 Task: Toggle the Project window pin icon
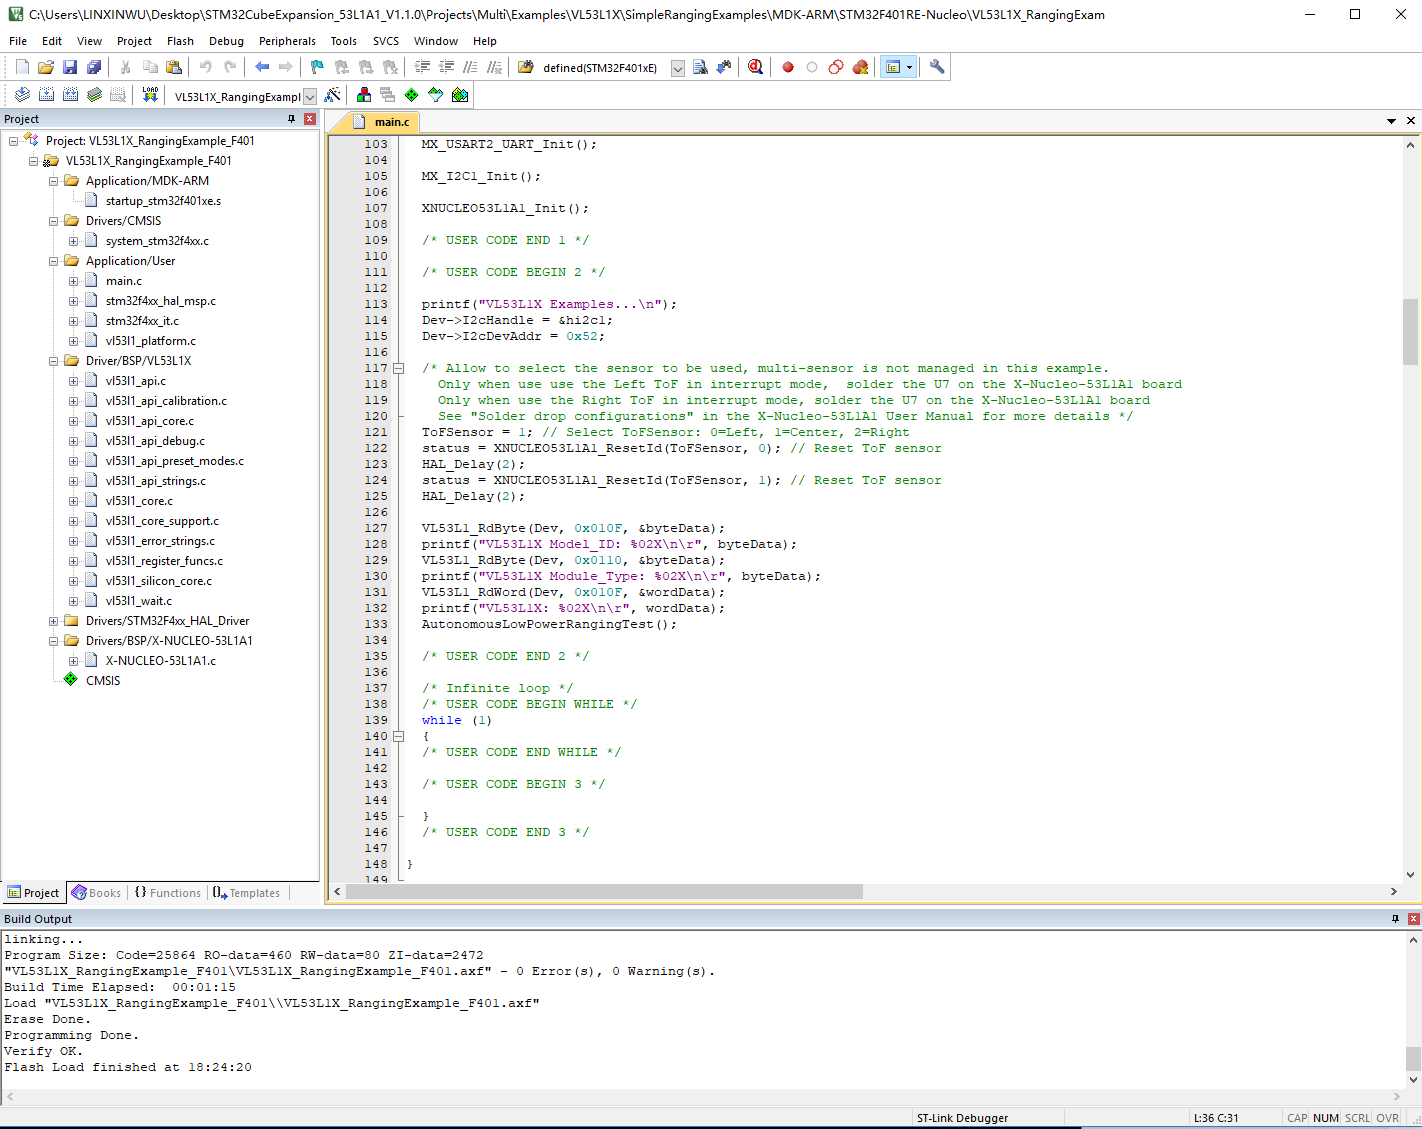point(292,119)
